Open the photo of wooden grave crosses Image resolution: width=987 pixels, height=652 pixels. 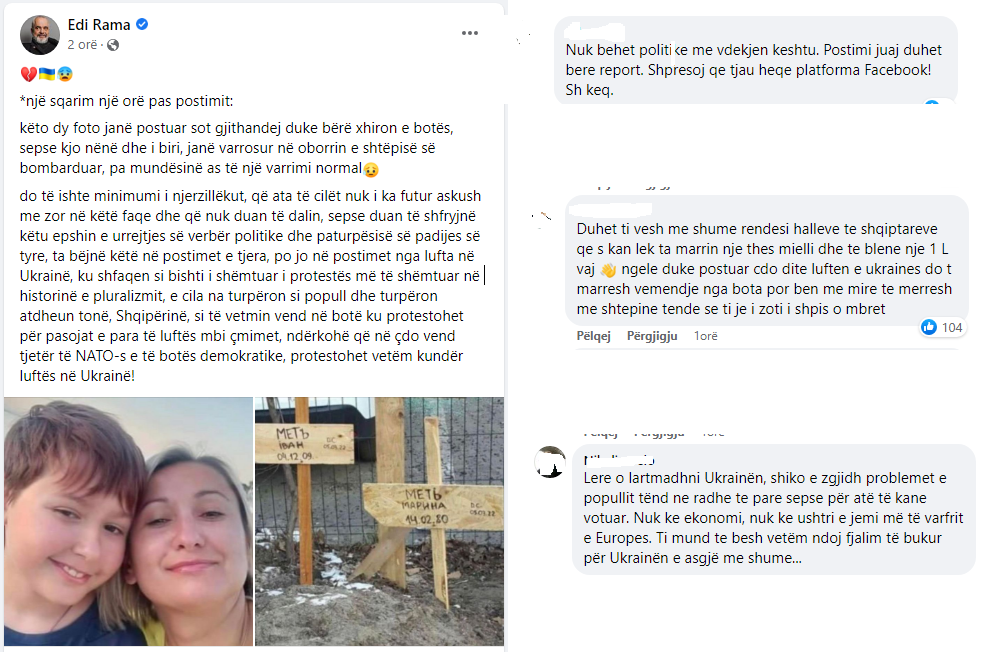pos(379,521)
